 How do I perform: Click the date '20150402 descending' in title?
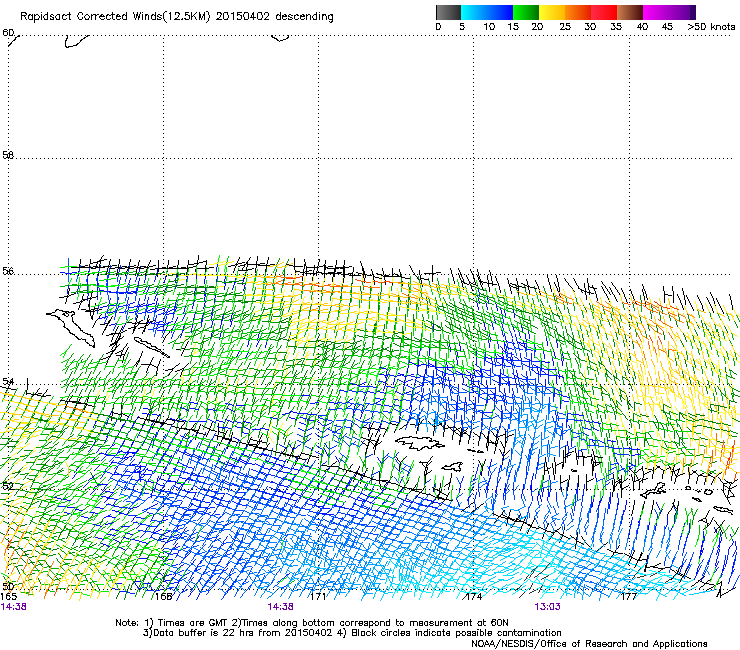pos(274,17)
